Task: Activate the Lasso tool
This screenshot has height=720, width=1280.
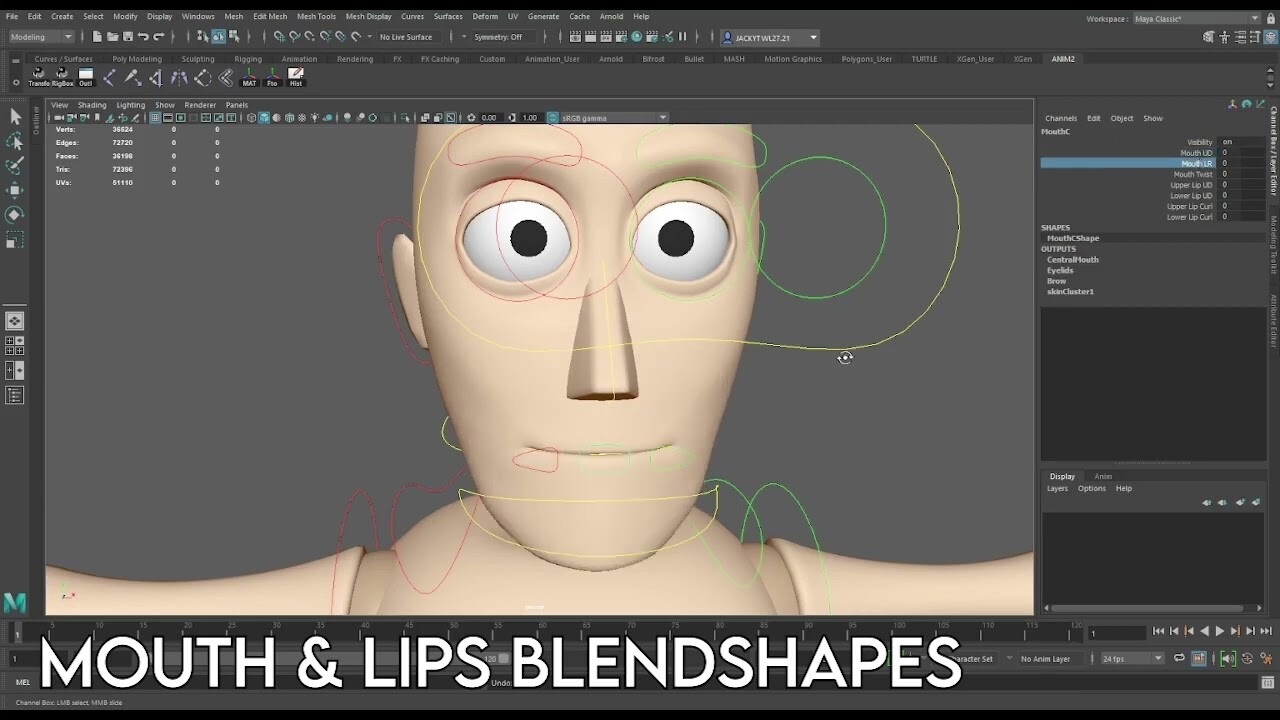Action: (15, 141)
